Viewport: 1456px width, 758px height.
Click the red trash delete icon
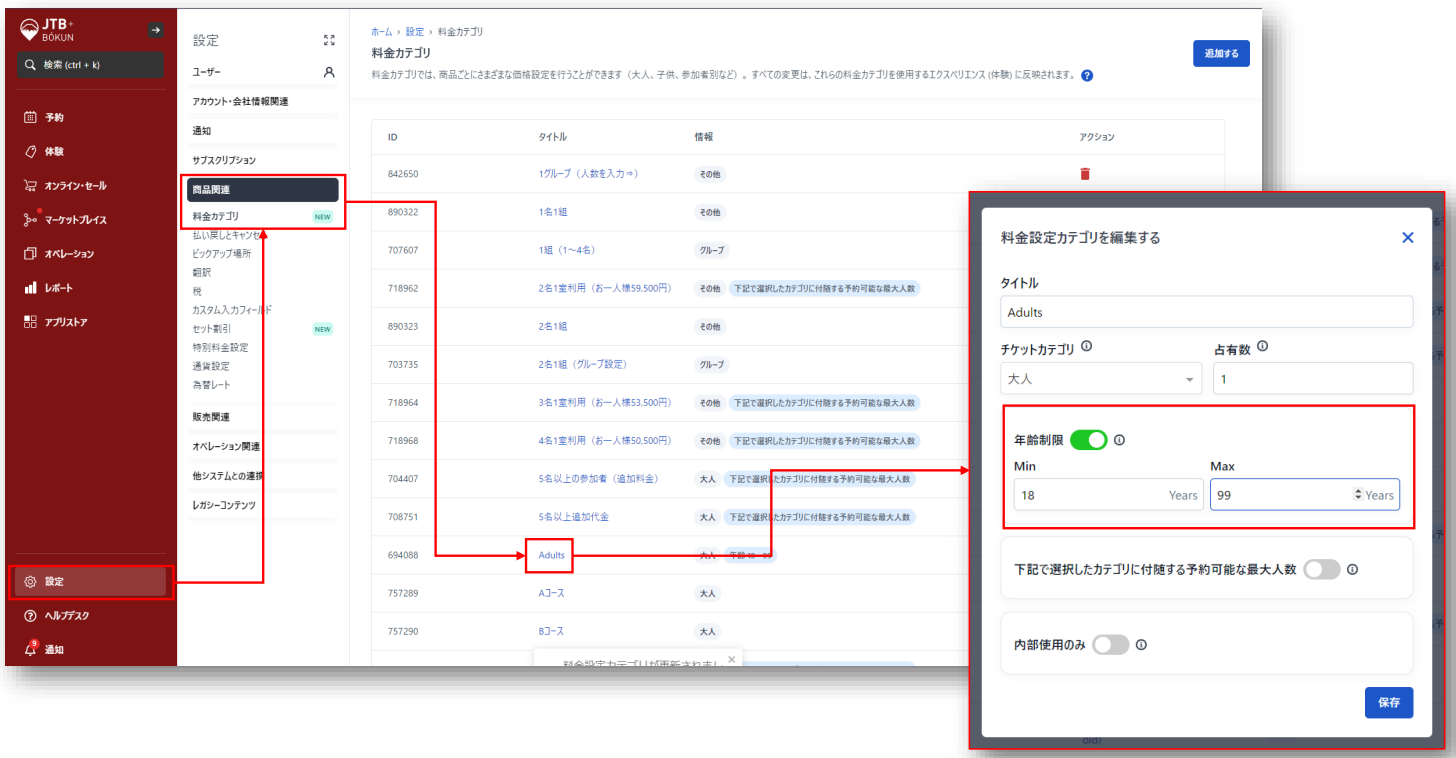1085,174
